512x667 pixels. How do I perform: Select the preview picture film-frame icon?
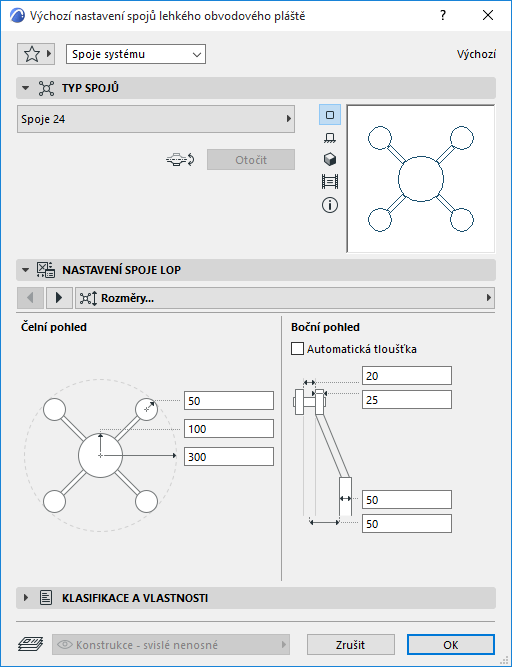(x=330, y=182)
